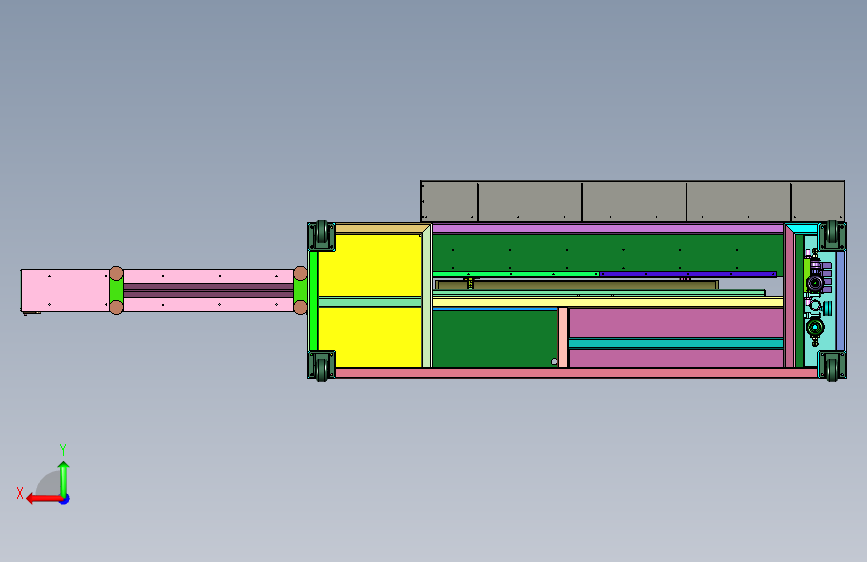Select the bright green strip left of the blue-violet strip

515,274
